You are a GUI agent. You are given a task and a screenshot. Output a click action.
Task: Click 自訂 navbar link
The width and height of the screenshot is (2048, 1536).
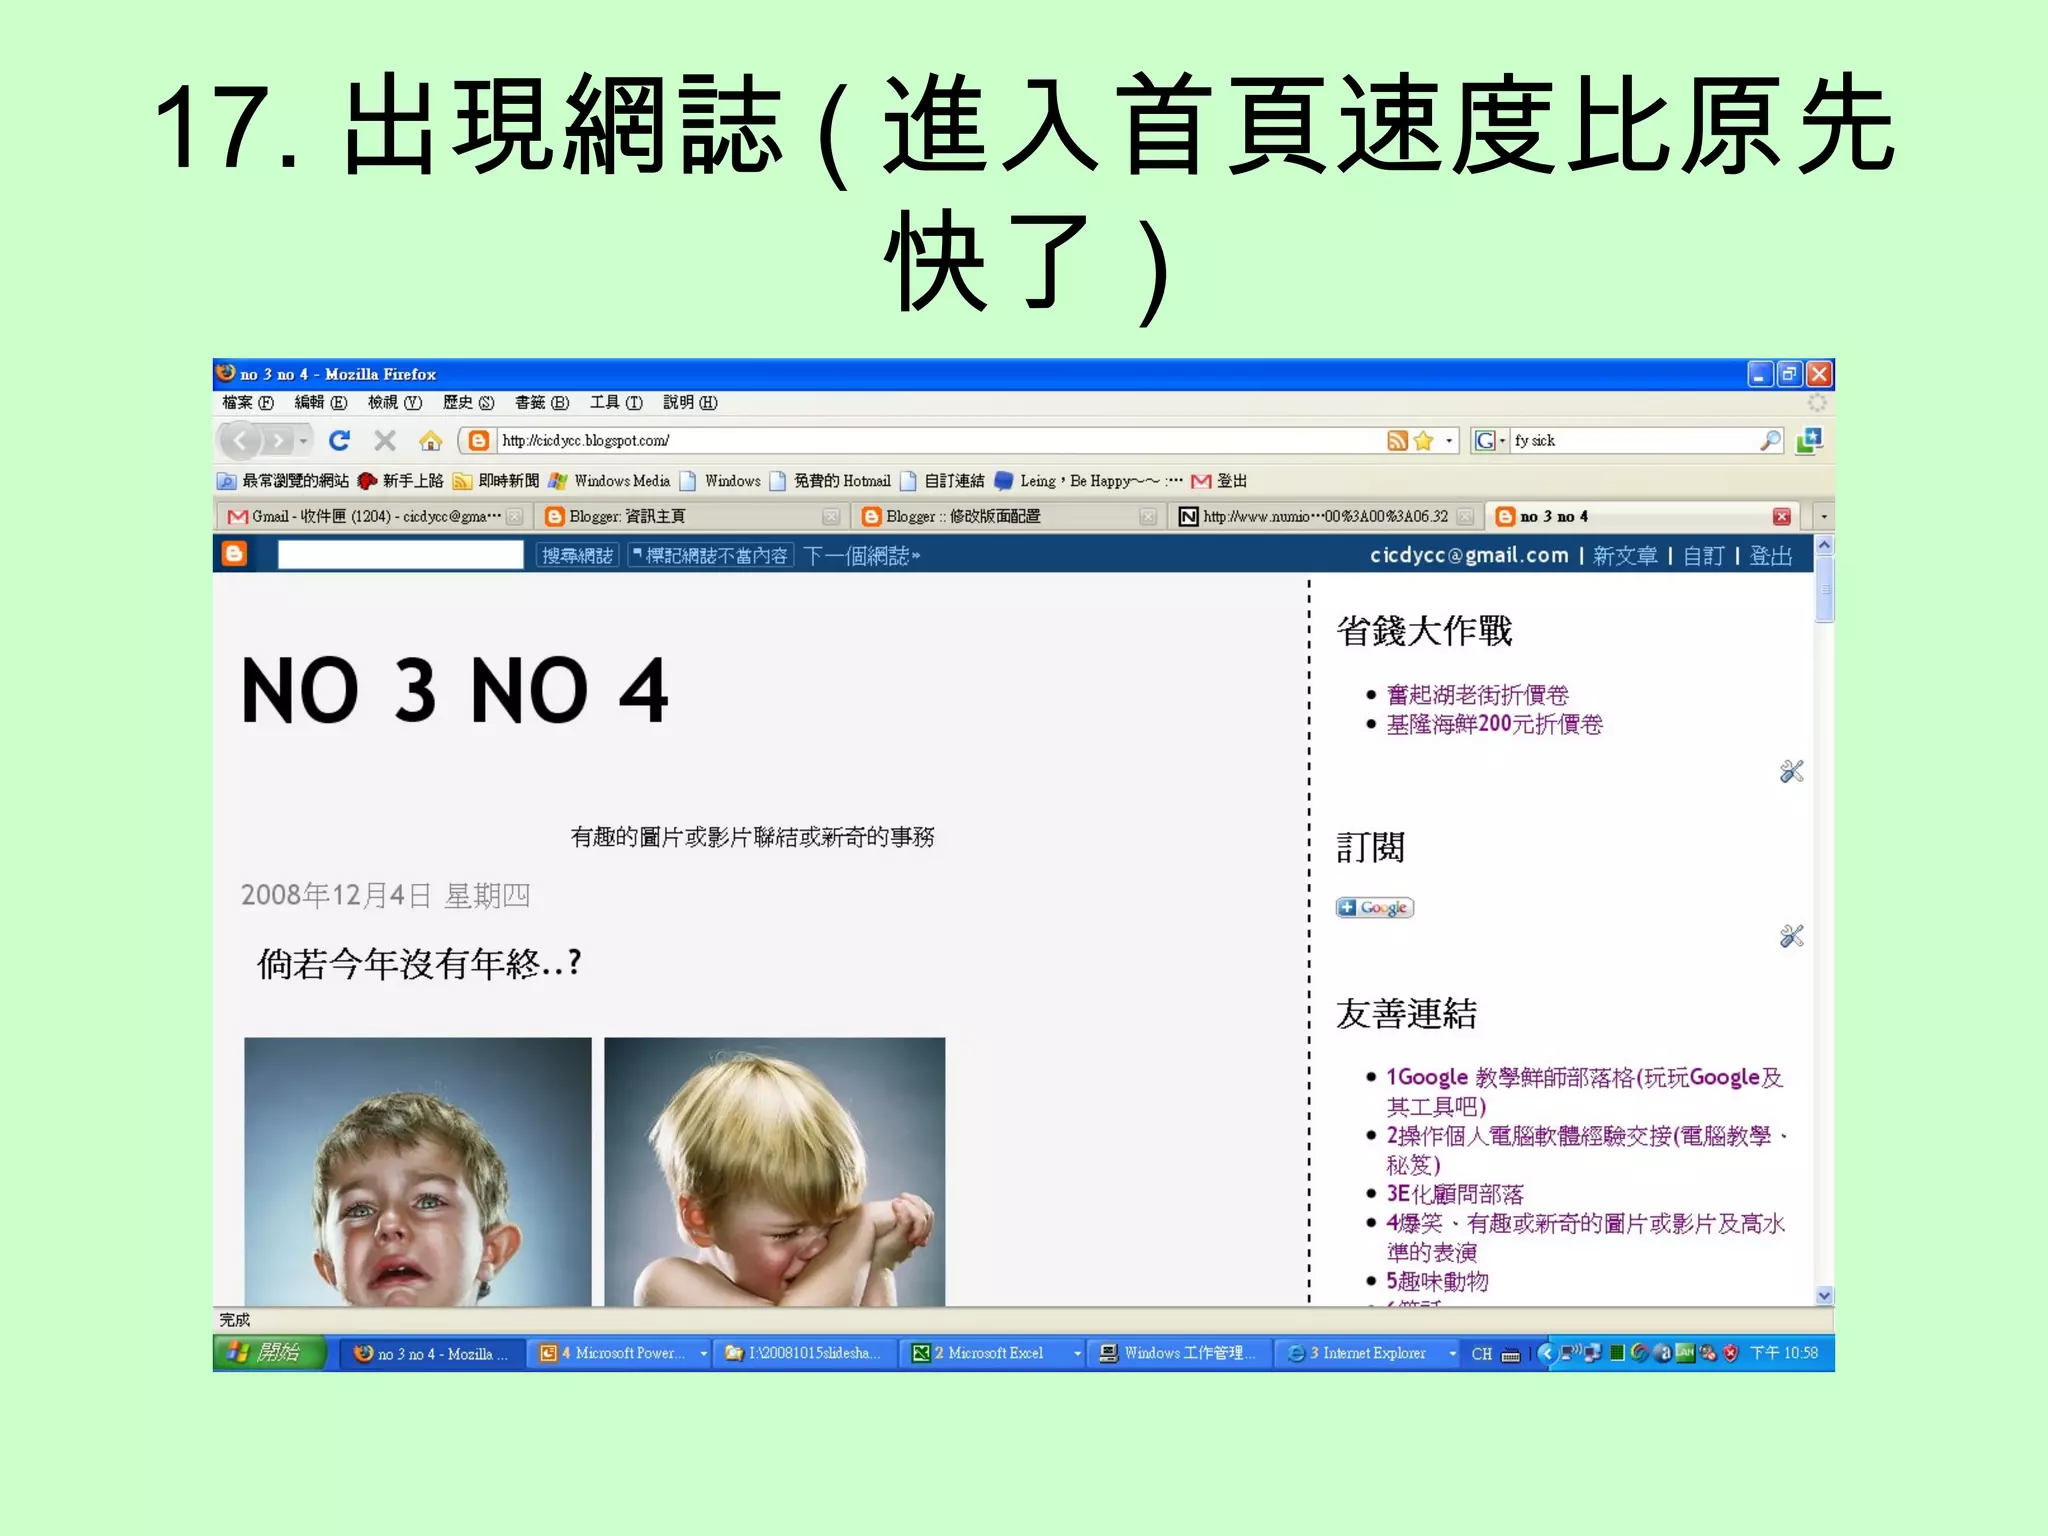coord(1703,555)
